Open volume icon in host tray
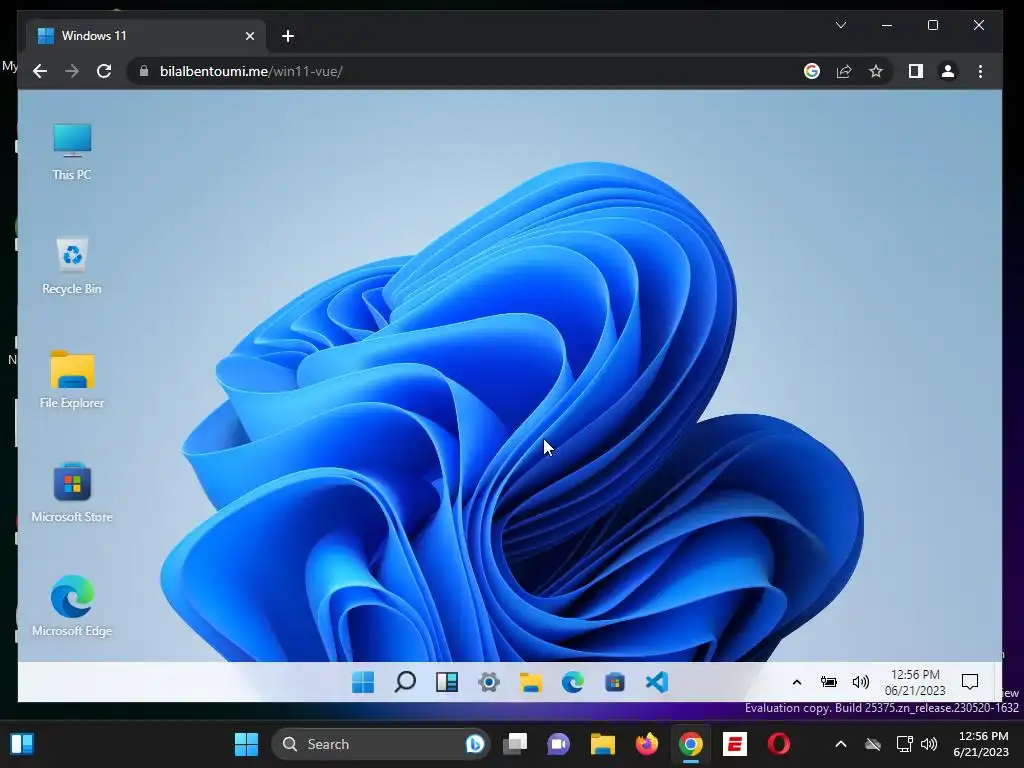 929,744
